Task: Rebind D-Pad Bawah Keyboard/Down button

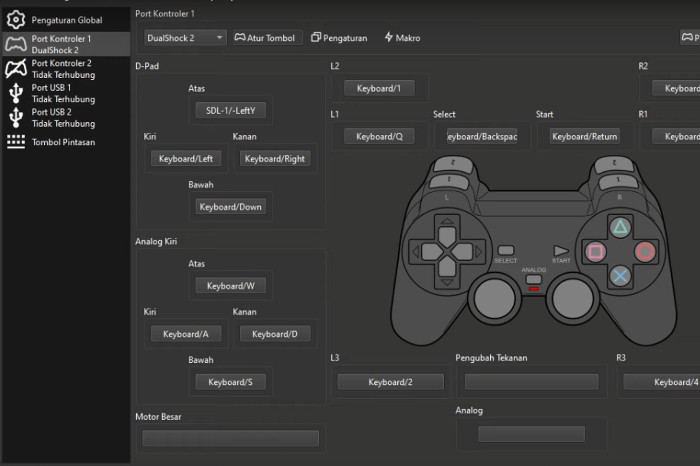Action: point(230,207)
